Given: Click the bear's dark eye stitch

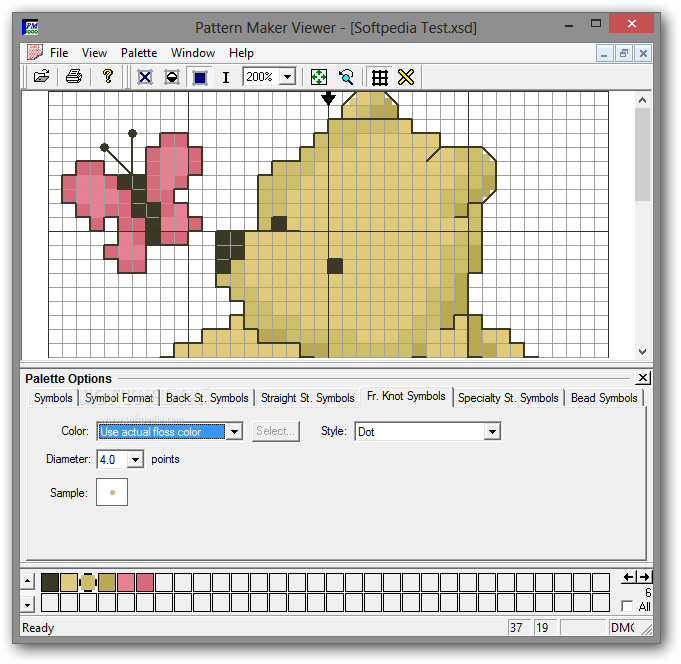Looking at the screenshot, I should click(x=335, y=266).
